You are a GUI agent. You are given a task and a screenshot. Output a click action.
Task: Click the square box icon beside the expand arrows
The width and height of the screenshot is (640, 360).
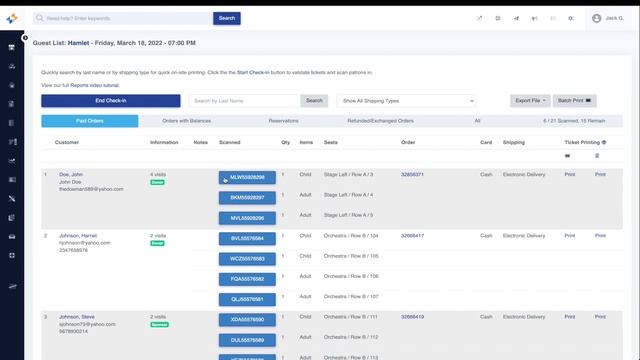pyautogui.click(x=498, y=18)
